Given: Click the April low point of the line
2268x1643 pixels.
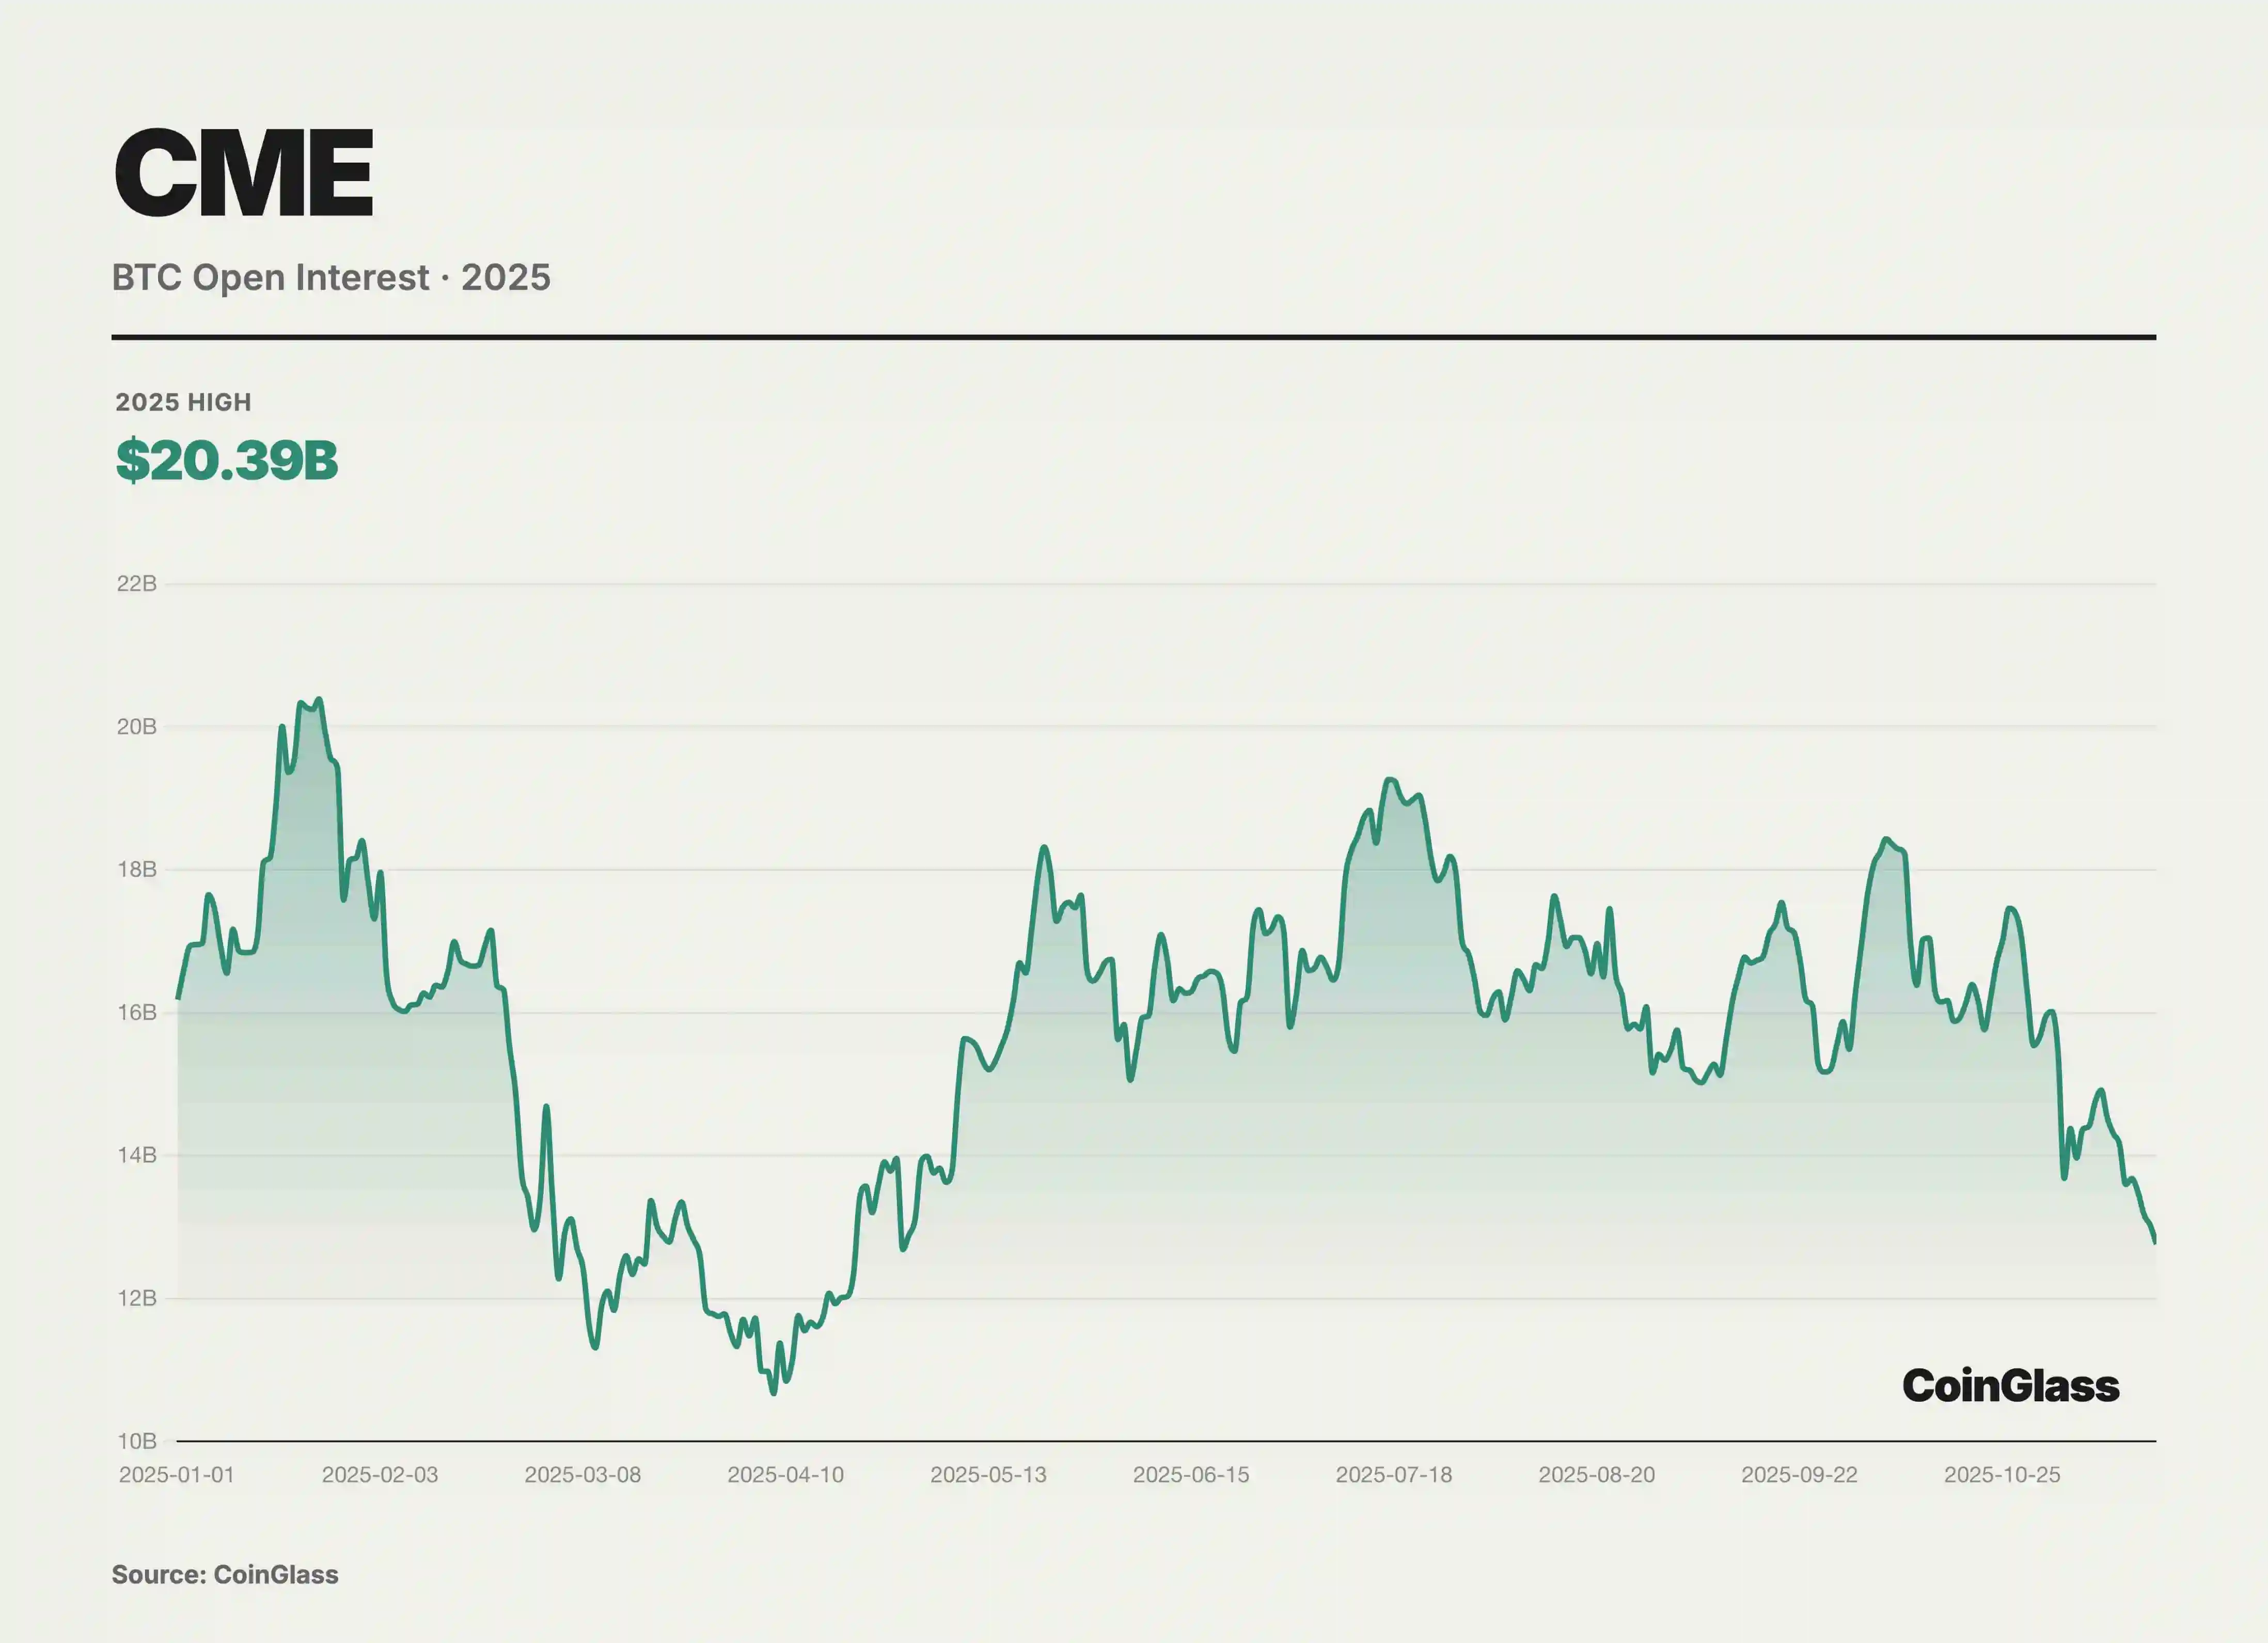Looking at the screenshot, I should pos(774,1393).
